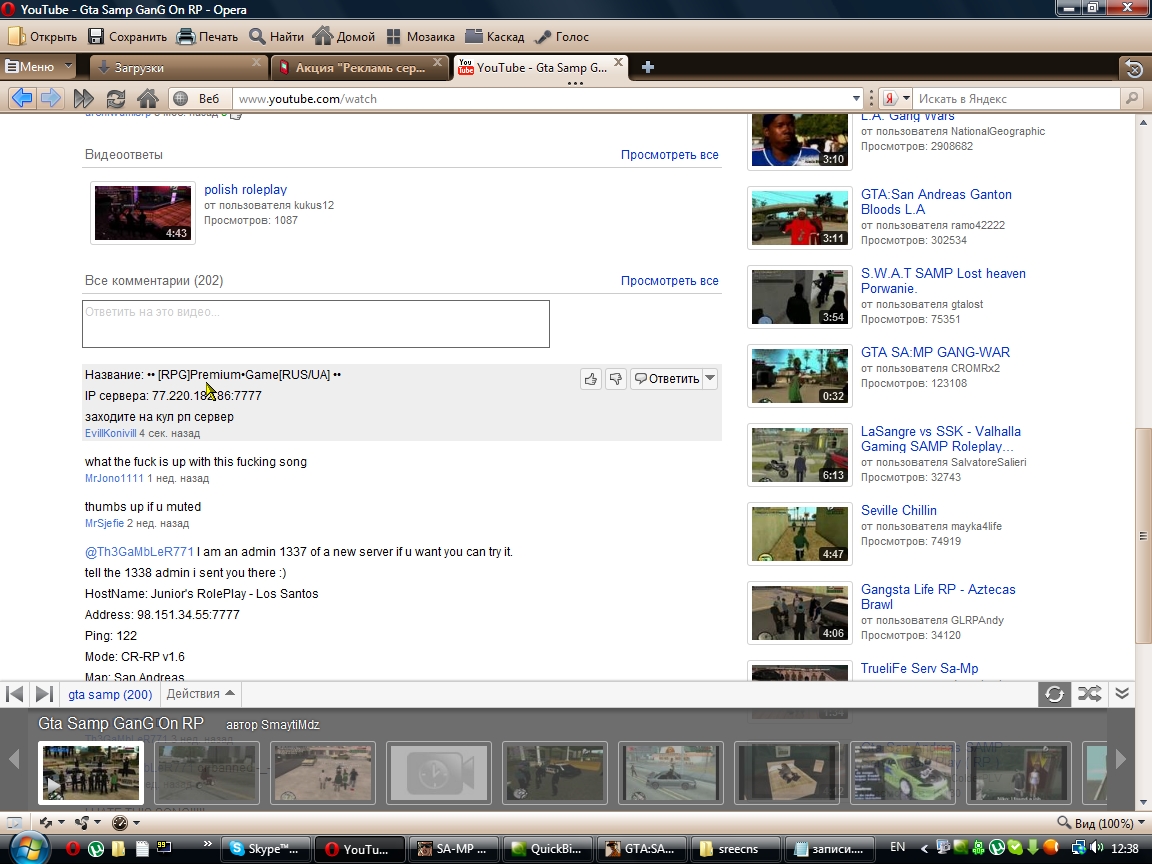The image size is (1152, 864).
Task: Click the first playlist thumbnail in bottom bar
Action: point(91,773)
